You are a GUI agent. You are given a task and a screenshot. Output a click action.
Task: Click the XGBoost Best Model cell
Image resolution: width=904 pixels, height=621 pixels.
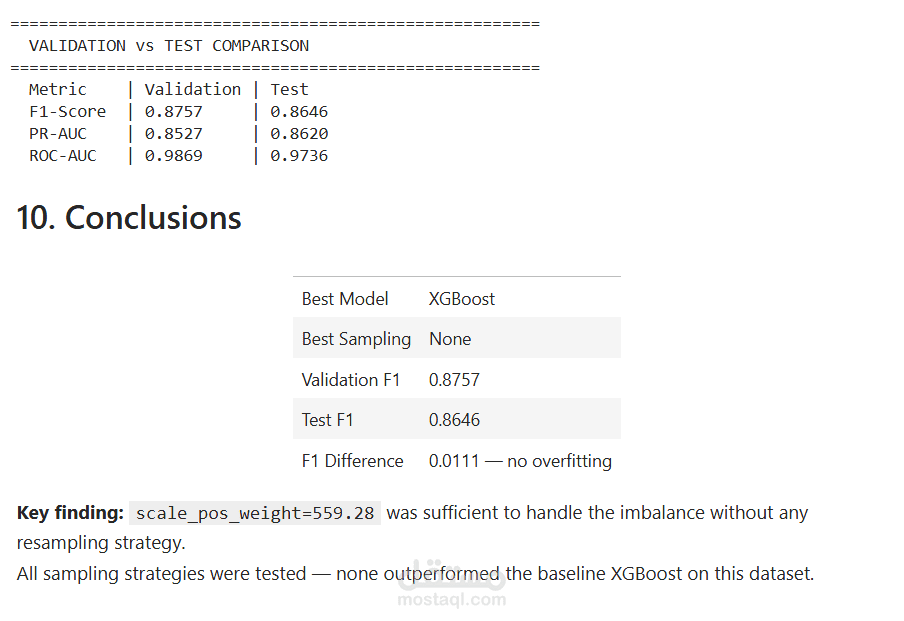(x=462, y=299)
